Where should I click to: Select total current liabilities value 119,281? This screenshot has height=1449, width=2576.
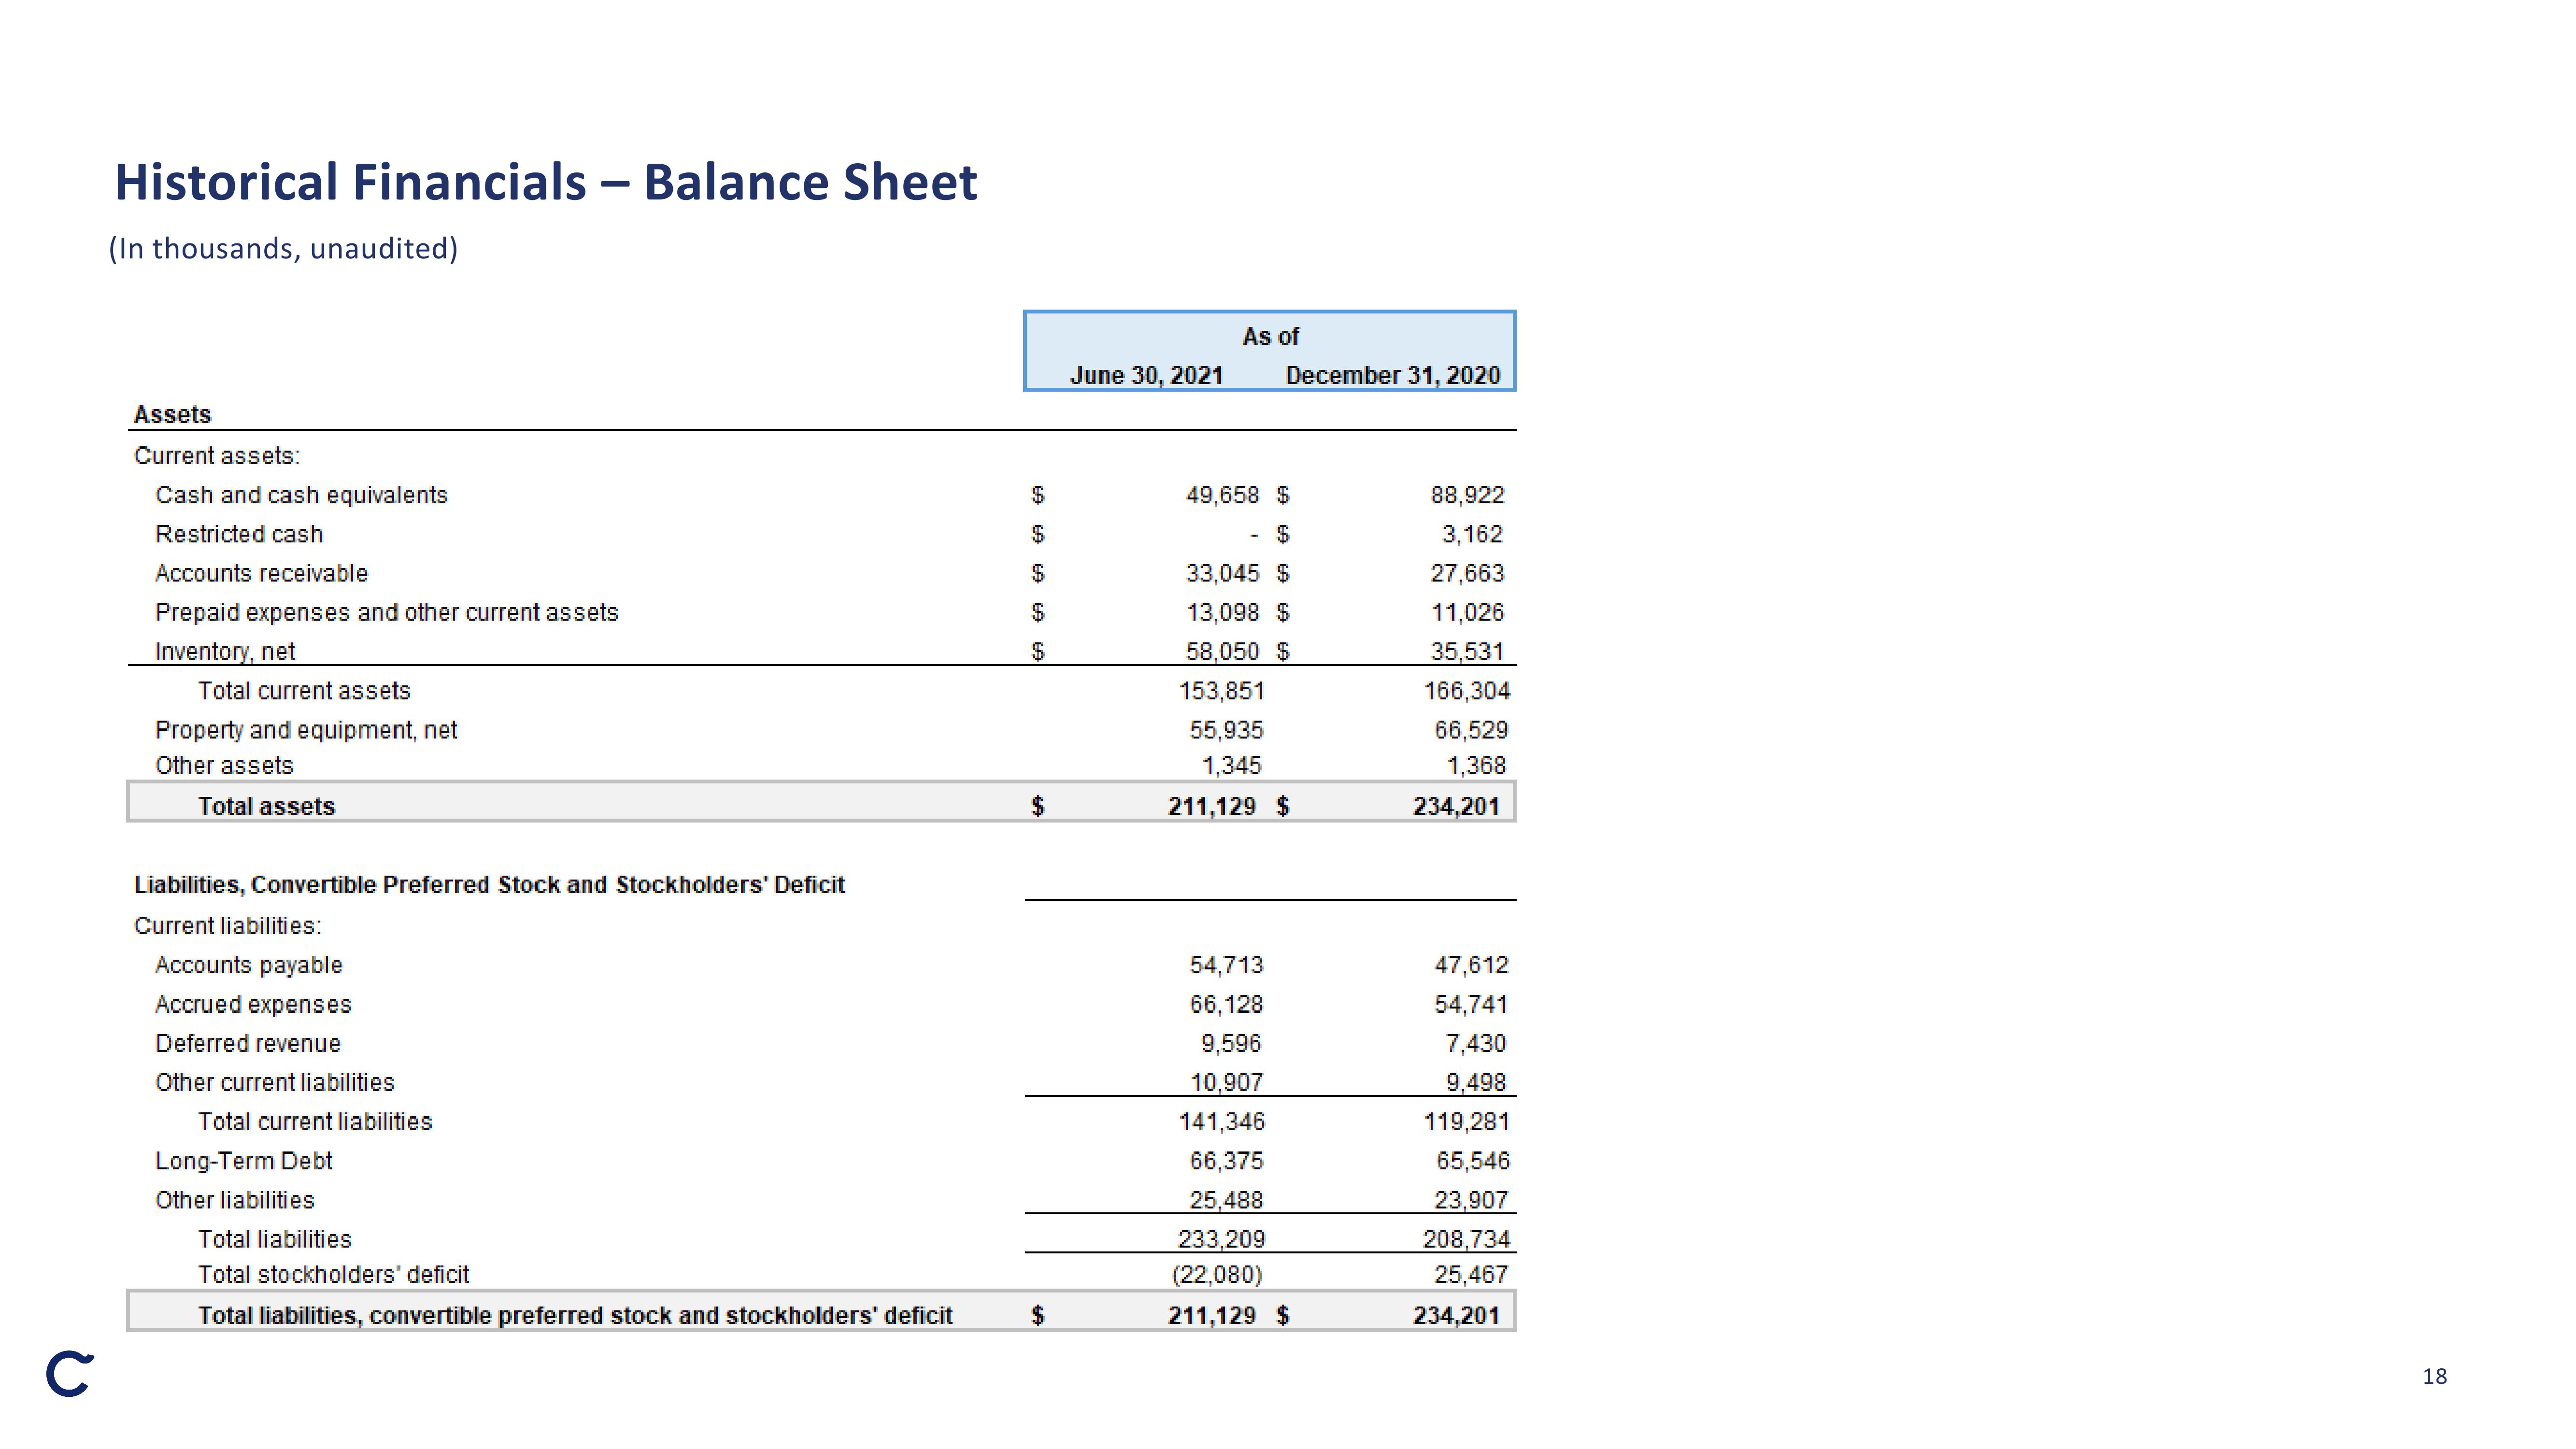(x=1467, y=1122)
